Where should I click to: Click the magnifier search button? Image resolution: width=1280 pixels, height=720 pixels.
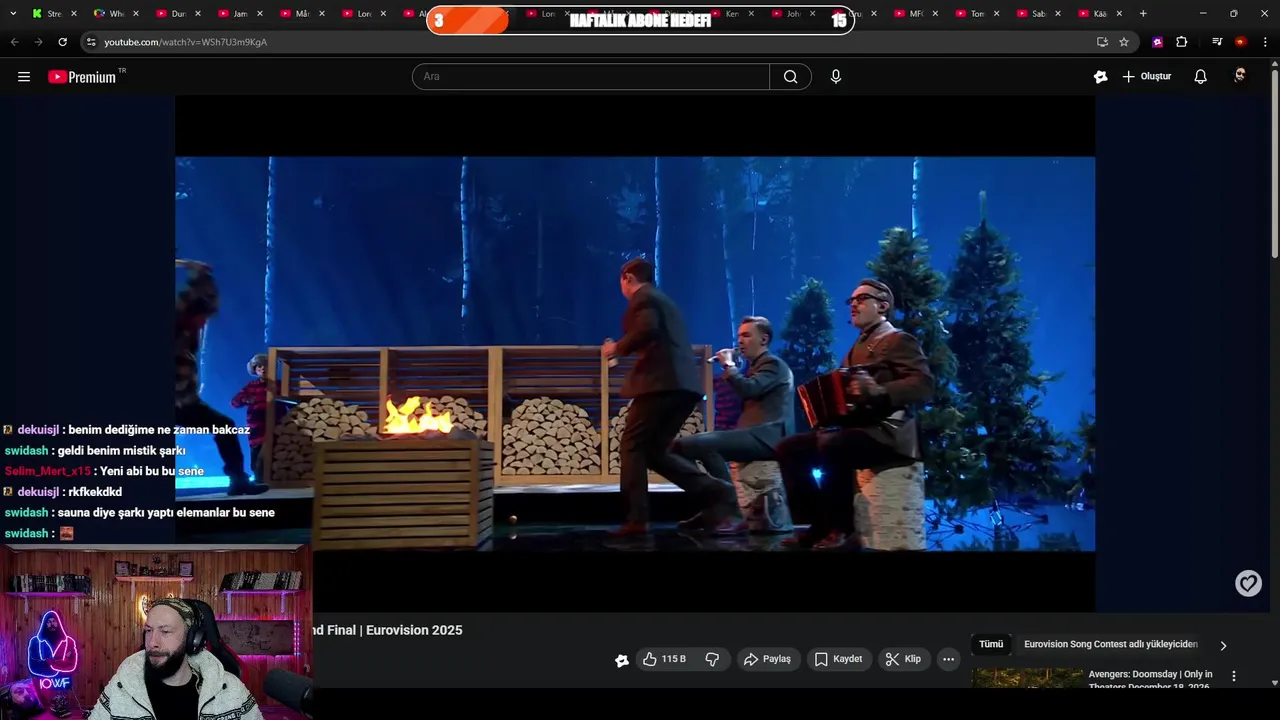[x=790, y=77]
